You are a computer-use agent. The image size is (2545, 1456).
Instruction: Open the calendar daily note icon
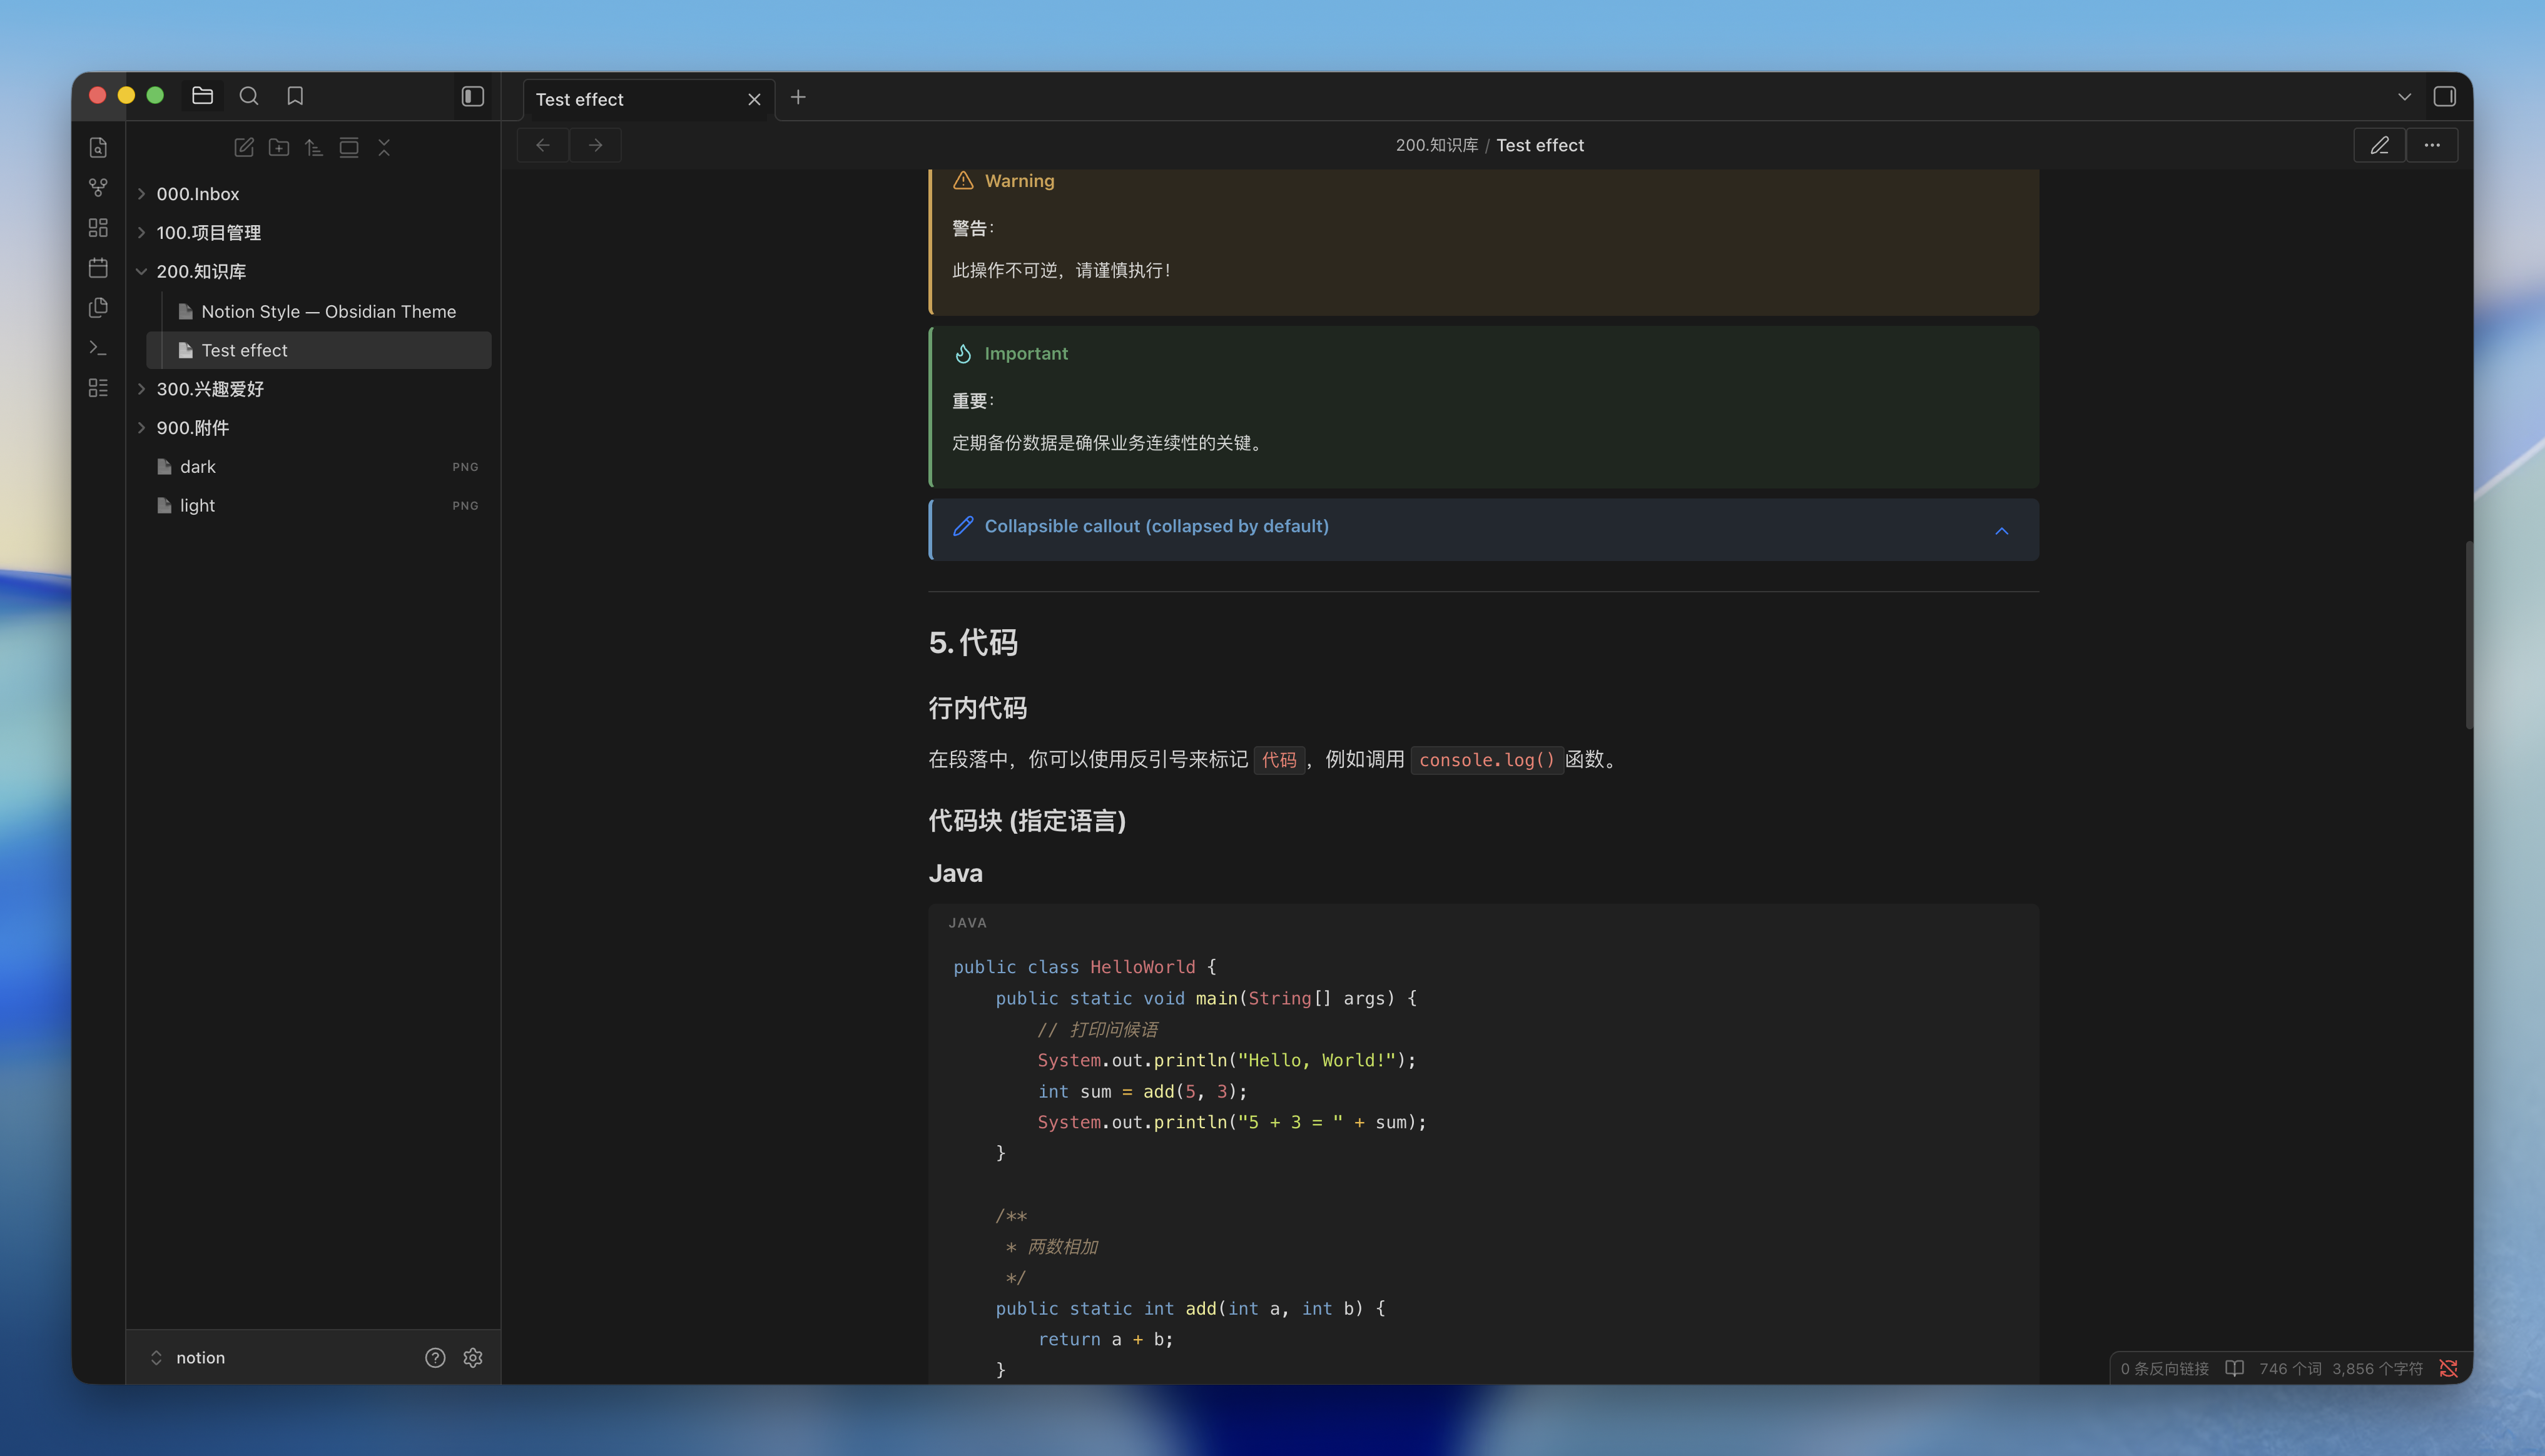pos(98,268)
